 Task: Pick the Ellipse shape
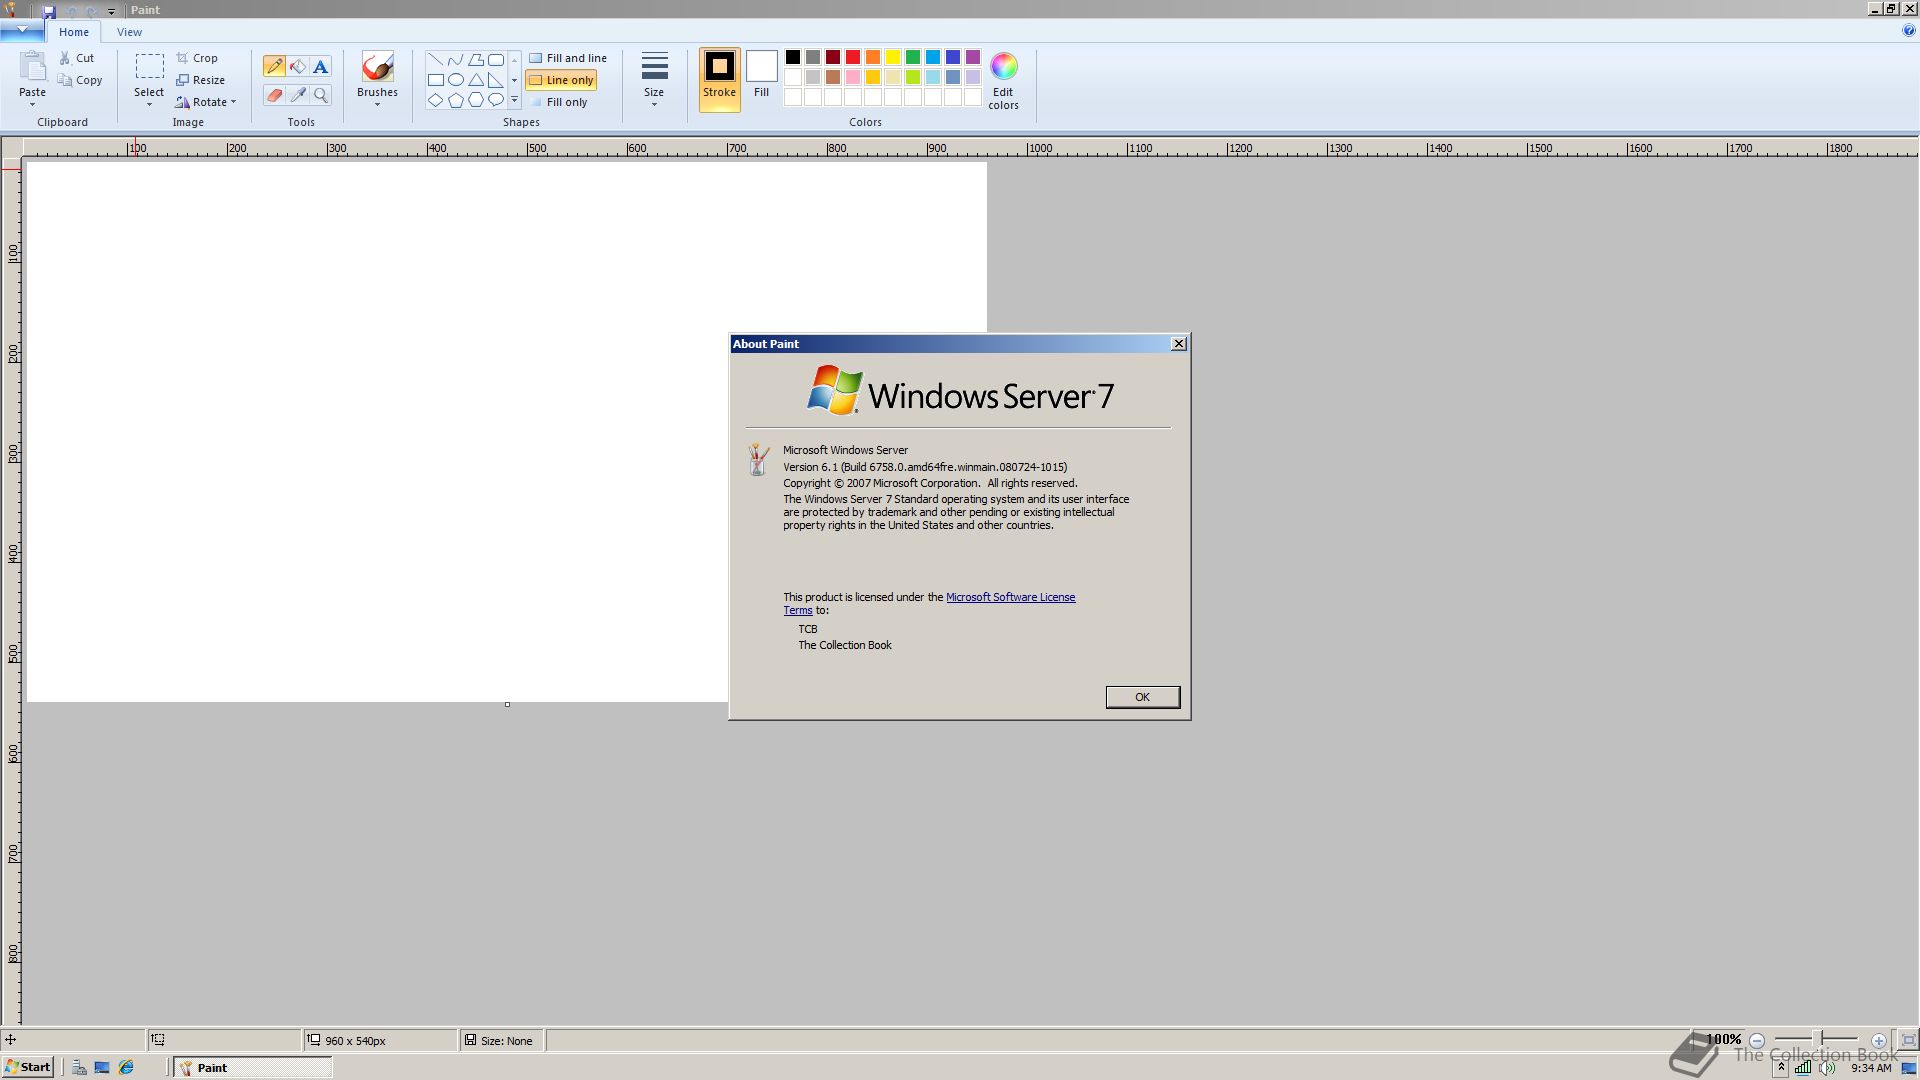pos(456,80)
